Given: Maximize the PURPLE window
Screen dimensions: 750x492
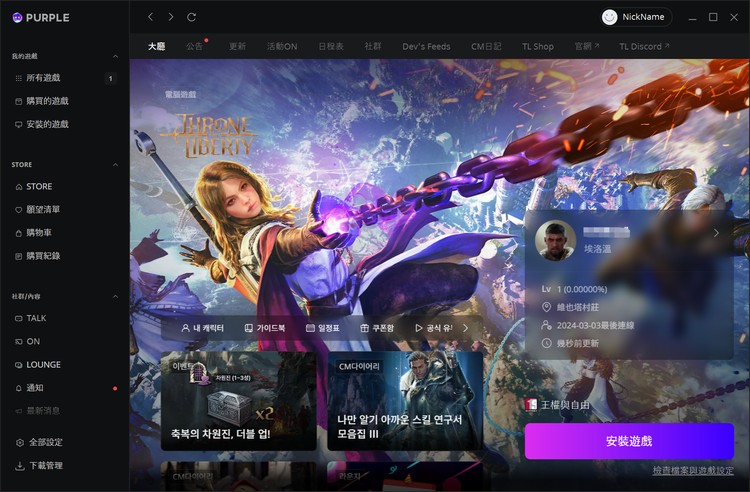Looking at the screenshot, I should pos(713,17).
